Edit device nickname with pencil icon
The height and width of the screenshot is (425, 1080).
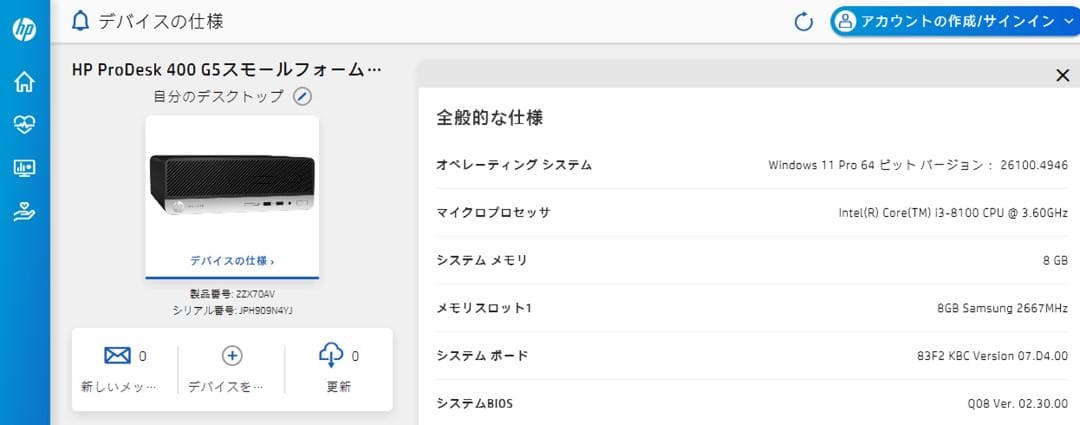pyautogui.click(x=302, y=96)
